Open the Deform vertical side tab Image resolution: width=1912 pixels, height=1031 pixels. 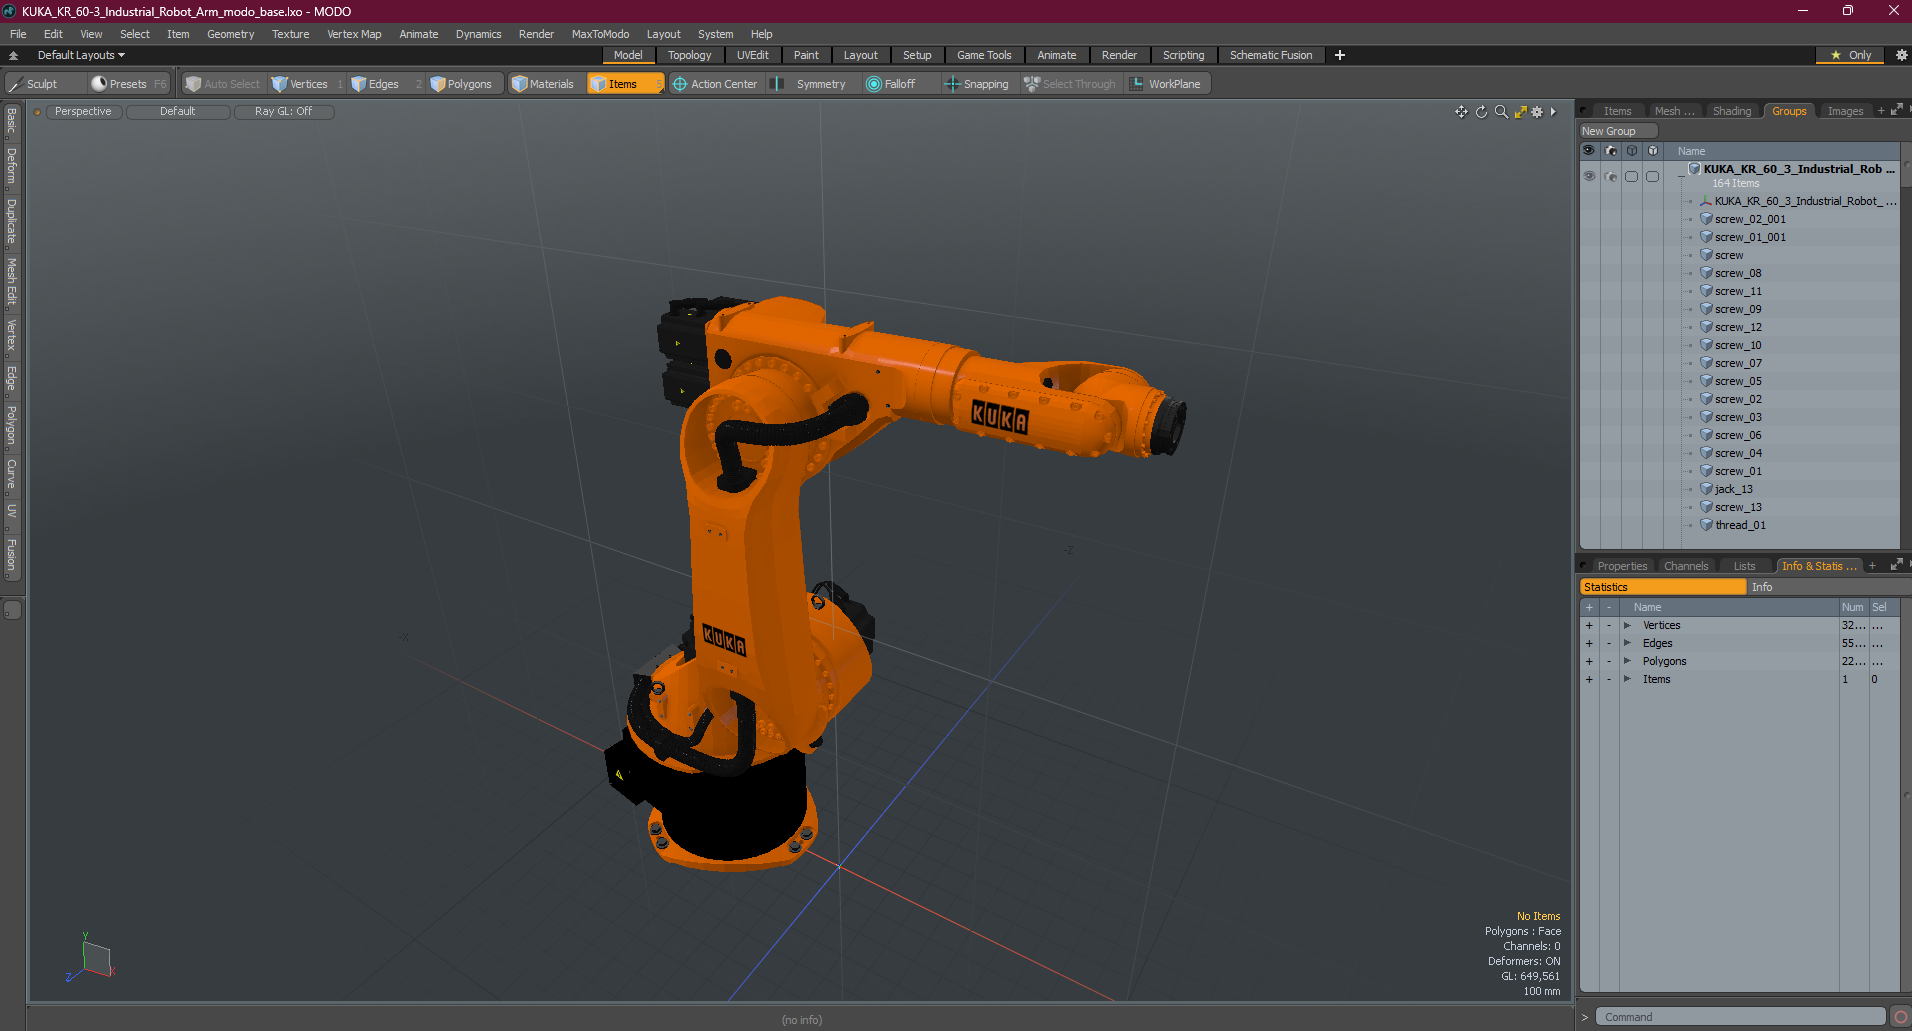[x=12, y=167]
